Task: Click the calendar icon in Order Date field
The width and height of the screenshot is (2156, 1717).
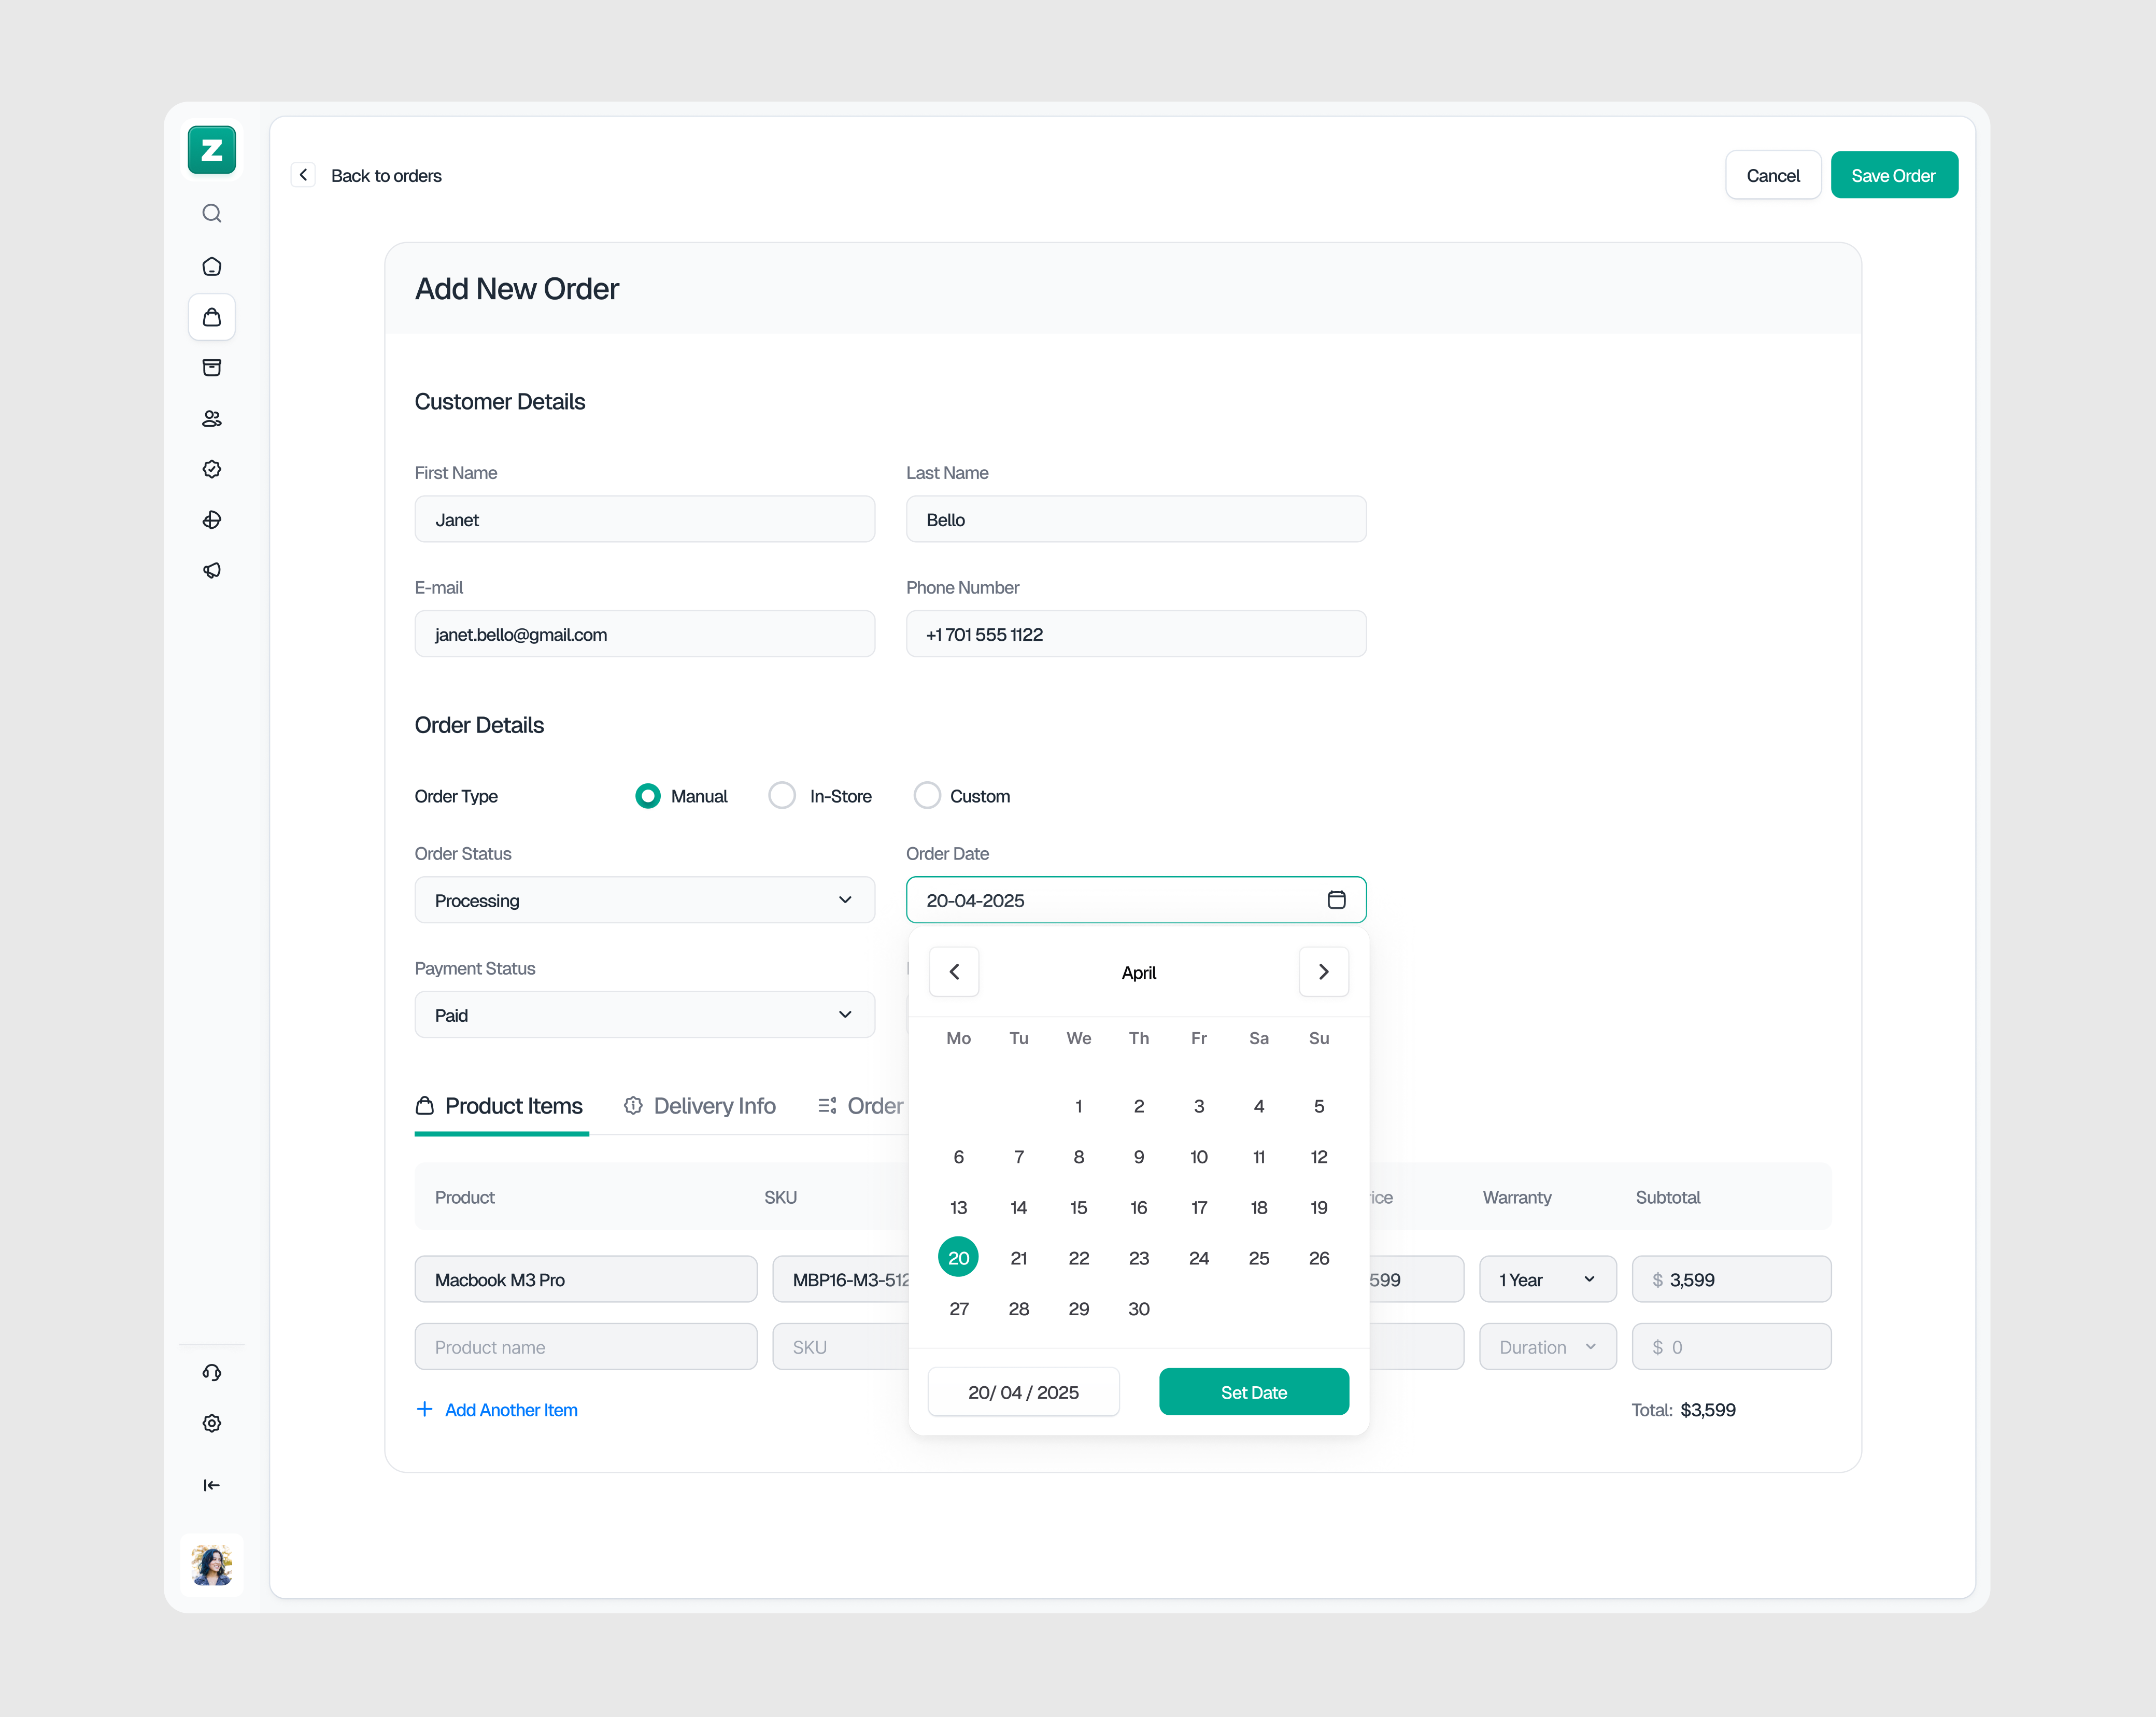Action: coord(1337,899)
